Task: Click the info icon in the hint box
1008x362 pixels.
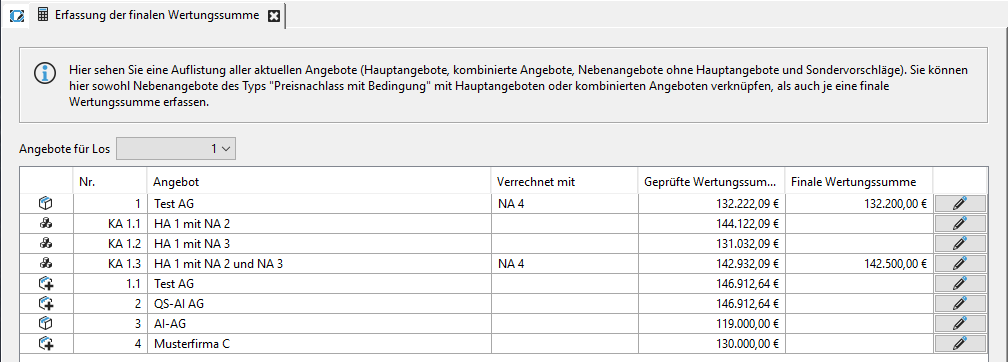Action: coord(44,73)
